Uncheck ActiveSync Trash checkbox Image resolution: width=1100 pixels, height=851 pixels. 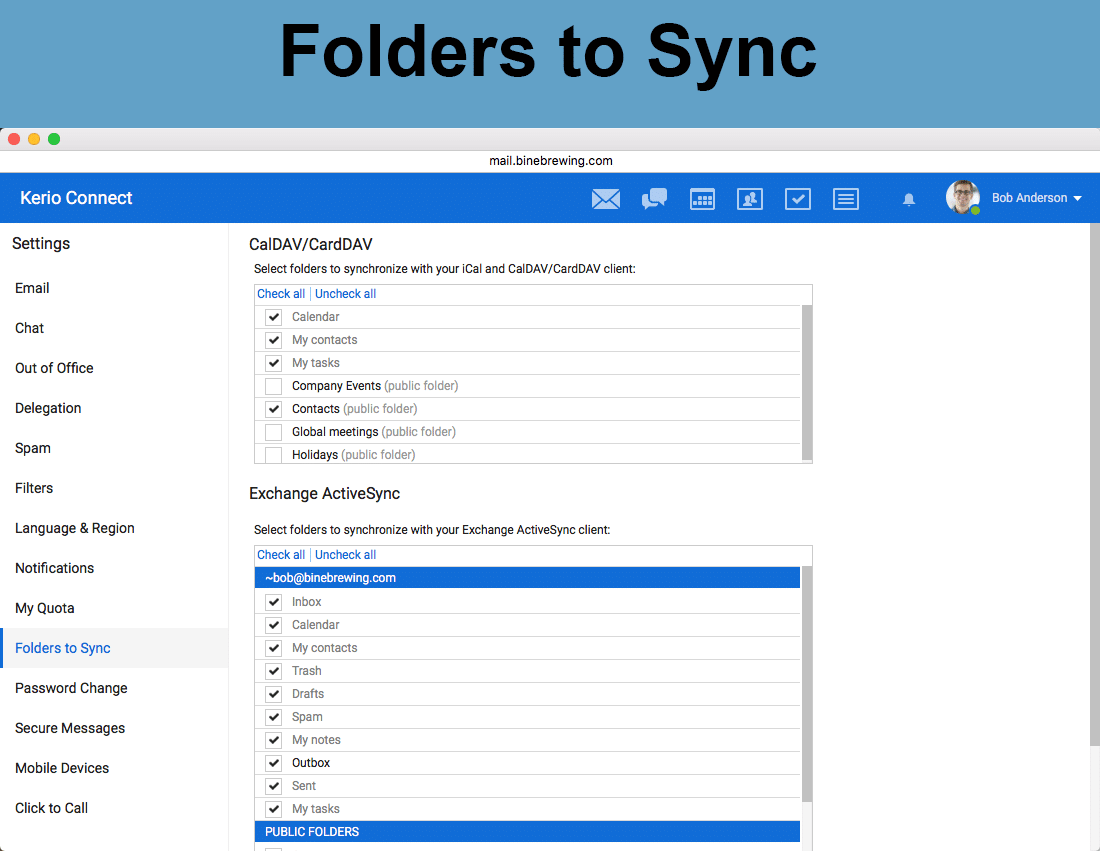click(274, 671)
